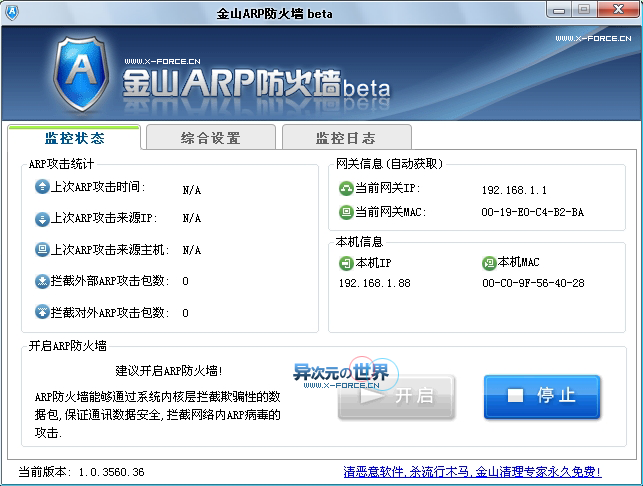The width and height of the screenshot is (643, 486).
Task: Click the 拦截对外ARP攻击包数 label
Action: coord(110,313)
